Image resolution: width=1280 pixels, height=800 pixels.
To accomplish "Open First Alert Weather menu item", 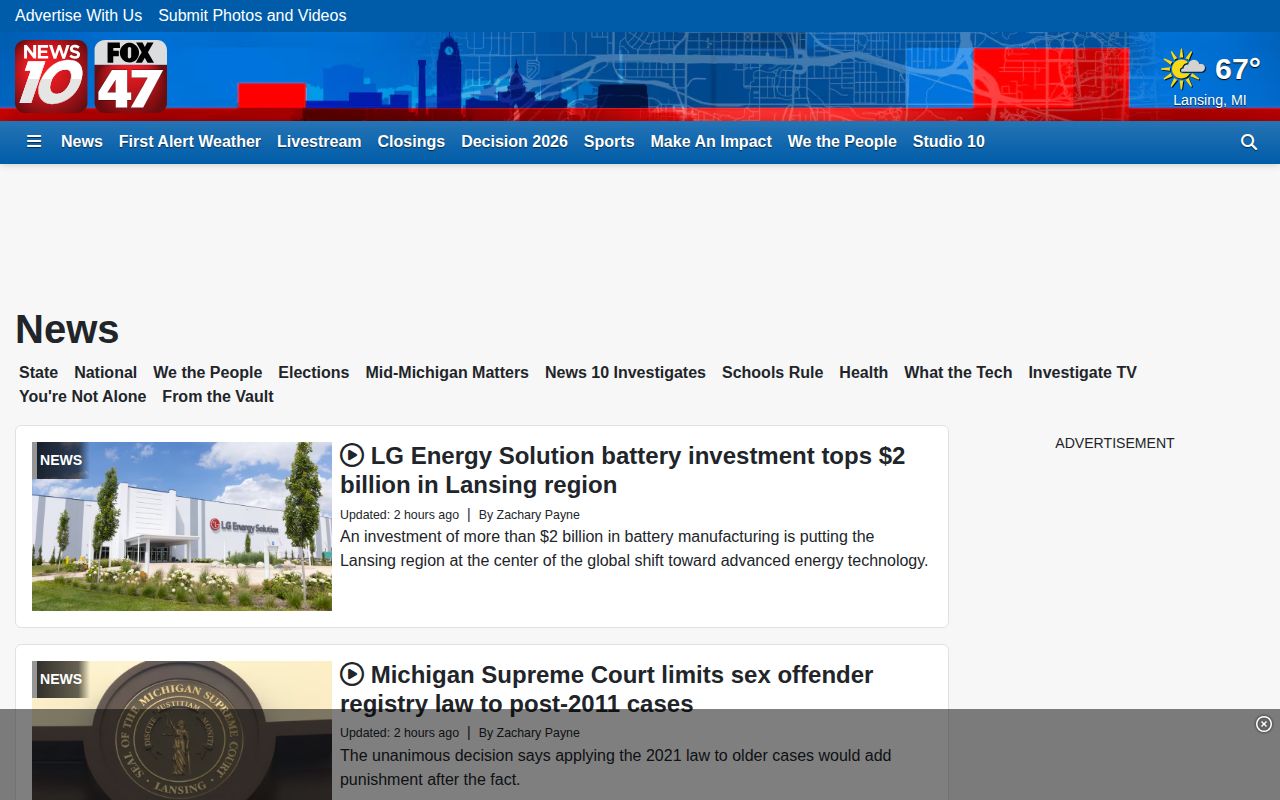I will 190,141.
